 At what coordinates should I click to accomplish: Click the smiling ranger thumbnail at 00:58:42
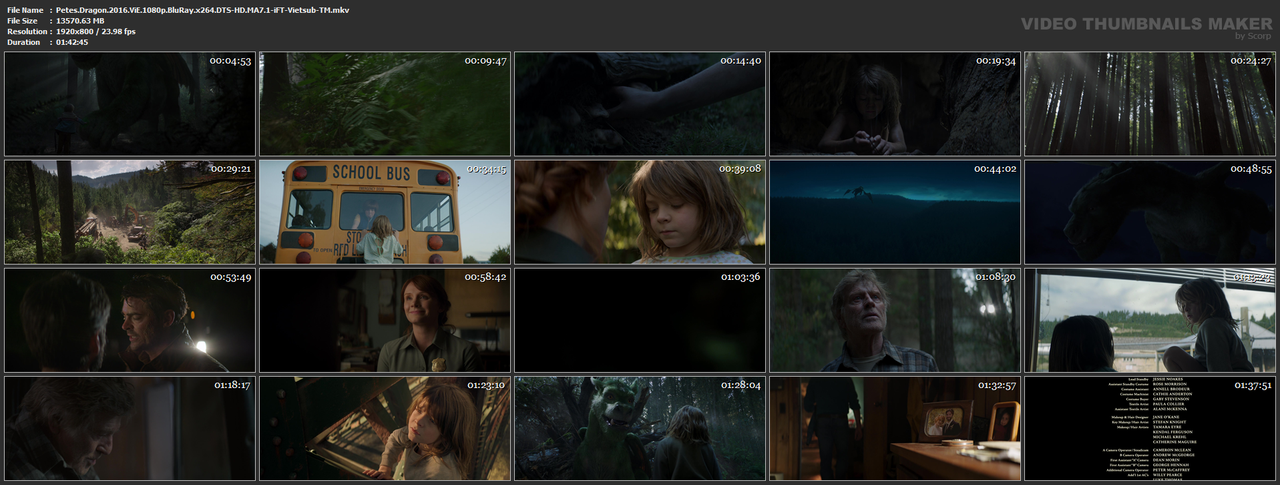point(385,320)
